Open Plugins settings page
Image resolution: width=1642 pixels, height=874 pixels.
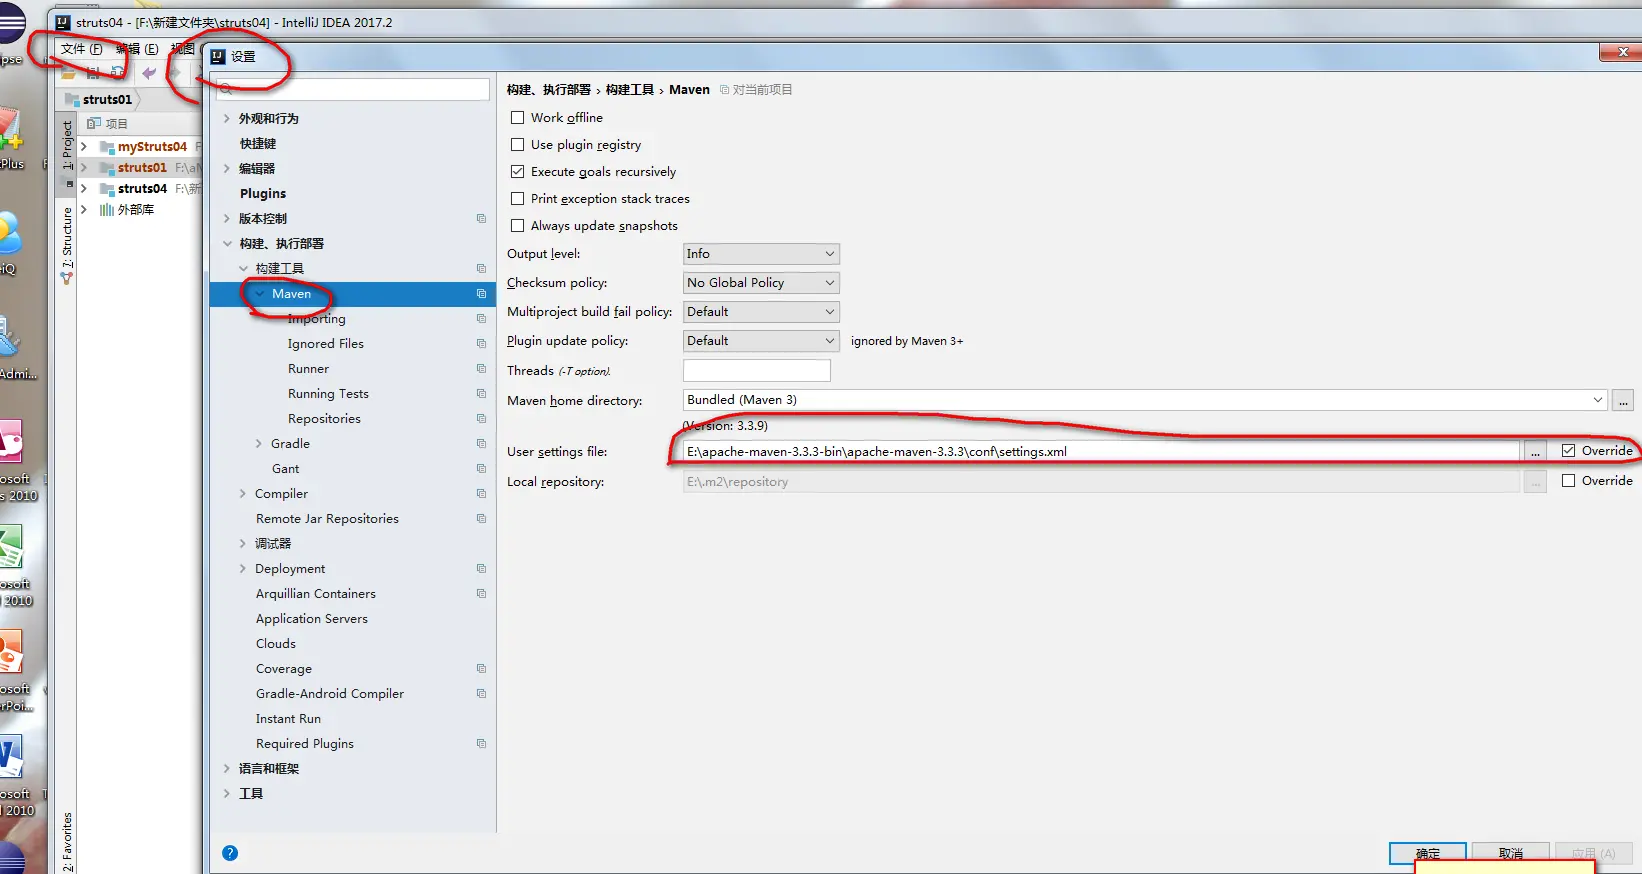pos(263,193)
